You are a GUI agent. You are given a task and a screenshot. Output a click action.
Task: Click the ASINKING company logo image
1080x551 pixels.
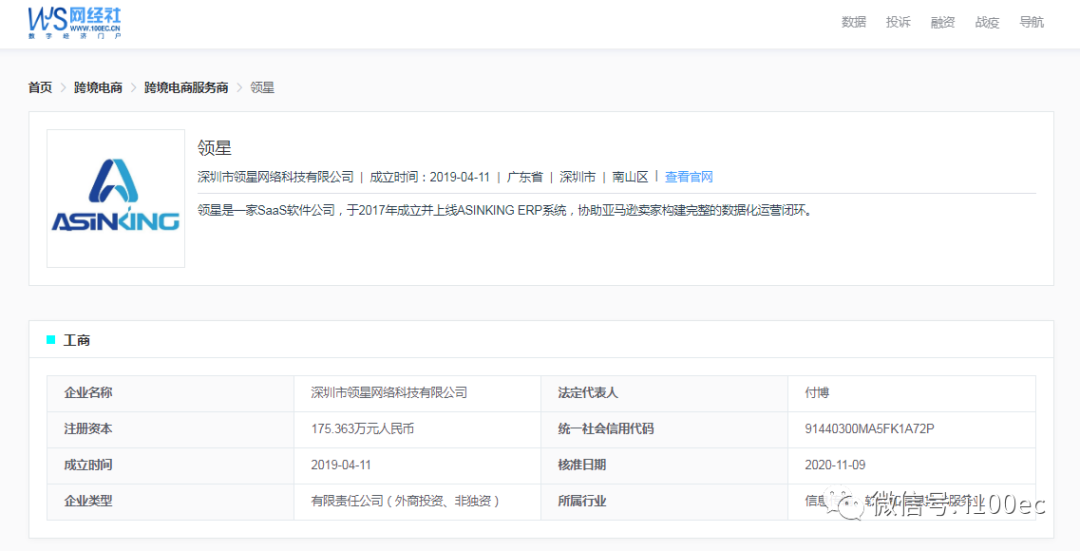point(116,198)
